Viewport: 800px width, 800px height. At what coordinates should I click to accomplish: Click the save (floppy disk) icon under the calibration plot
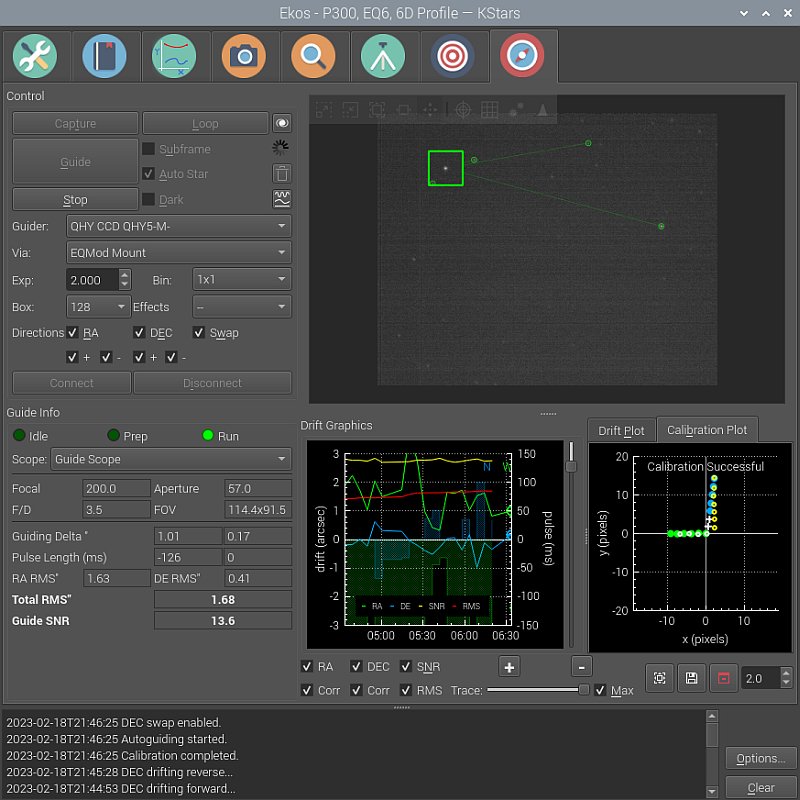tap(691, 678)
